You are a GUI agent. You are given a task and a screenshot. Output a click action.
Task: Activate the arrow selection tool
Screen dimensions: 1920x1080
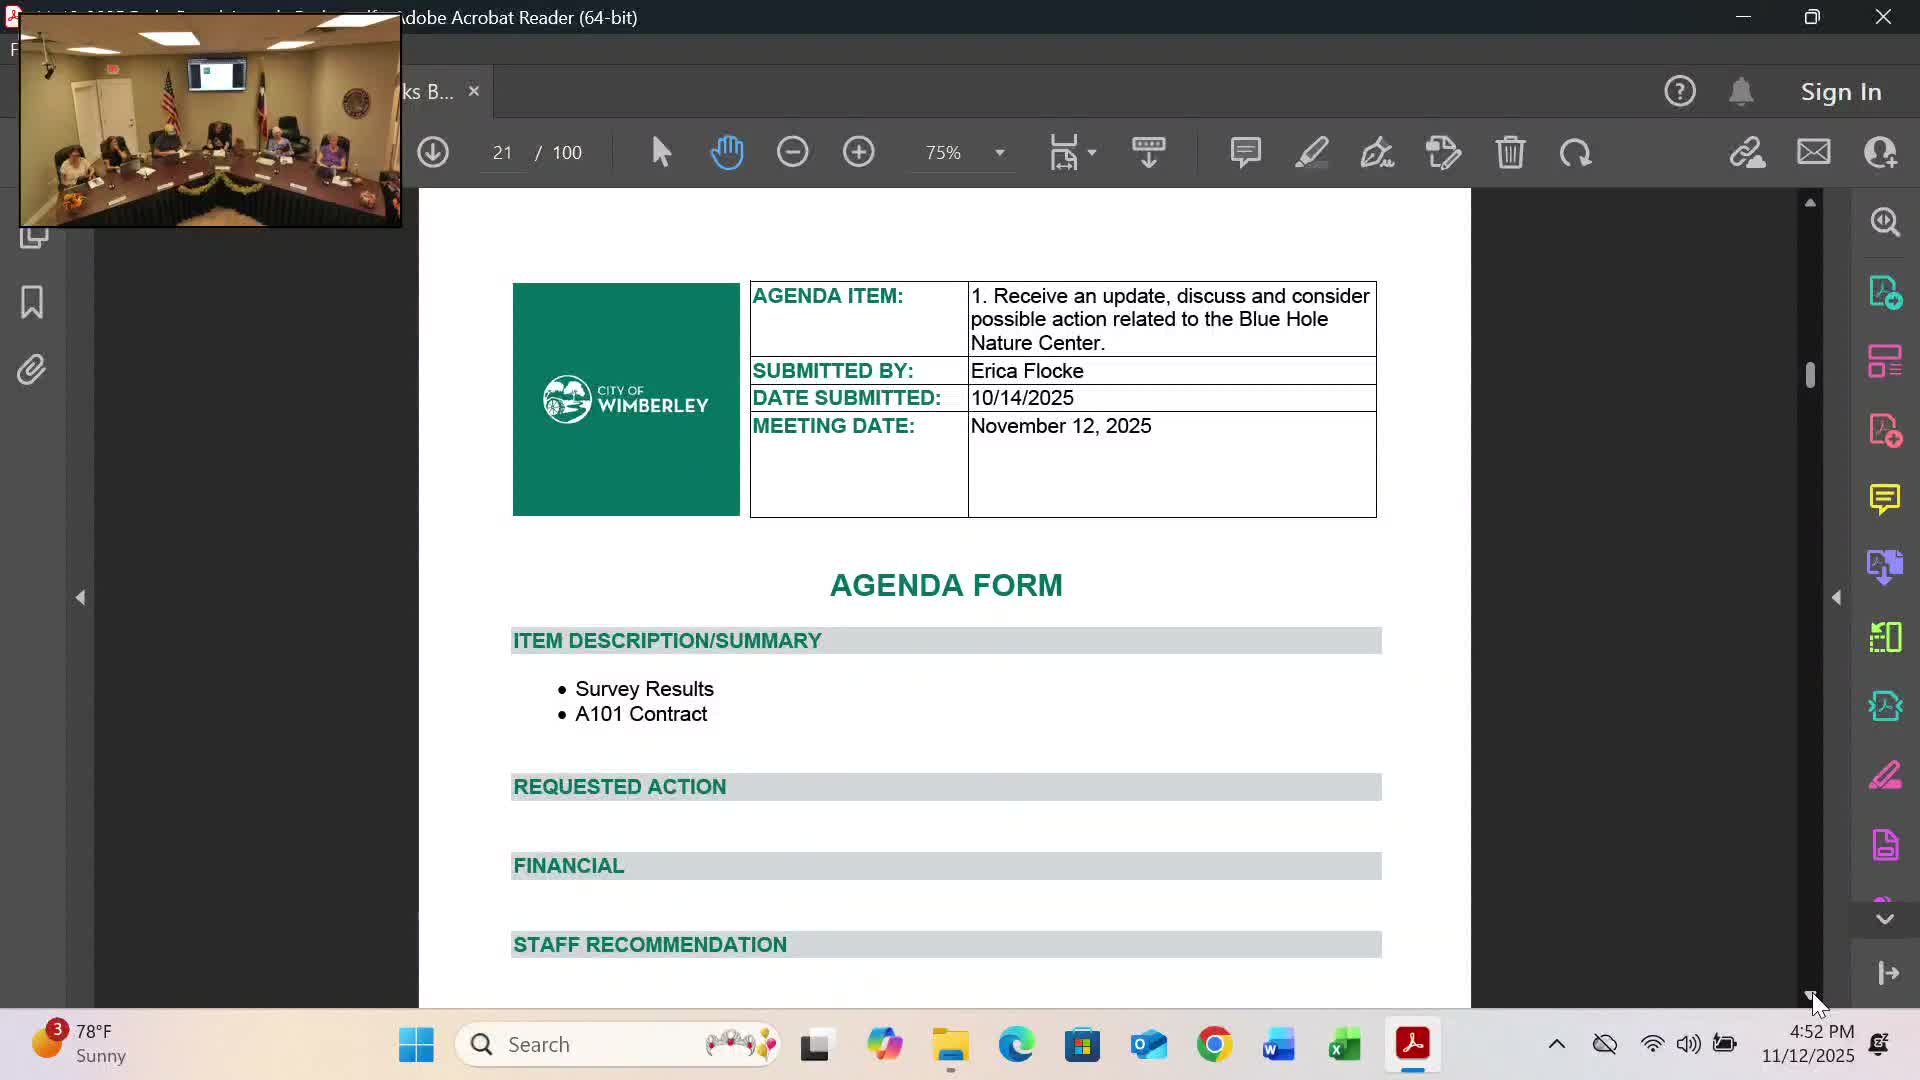coord(661,152)
